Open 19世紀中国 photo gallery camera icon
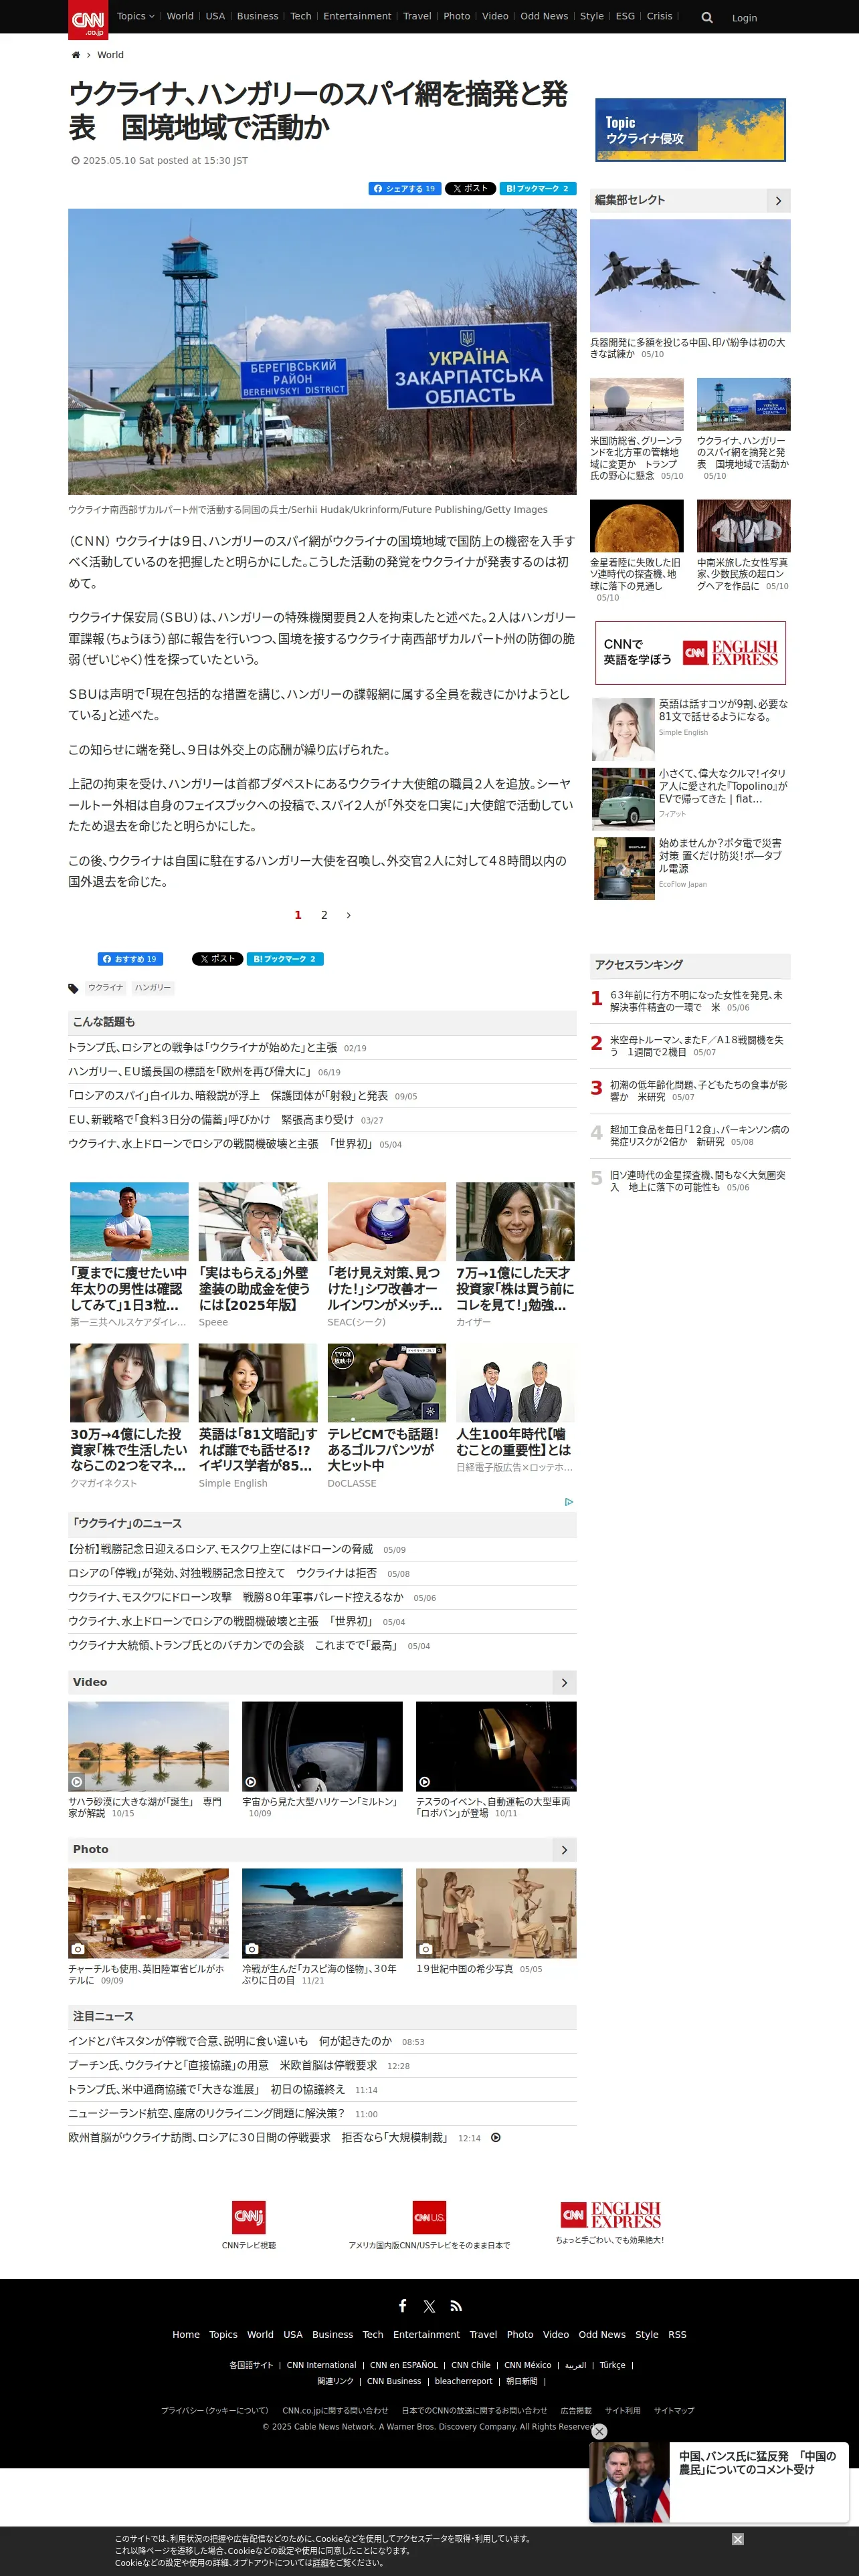Screen dimensions: 859x2576 coord(426,1949)
